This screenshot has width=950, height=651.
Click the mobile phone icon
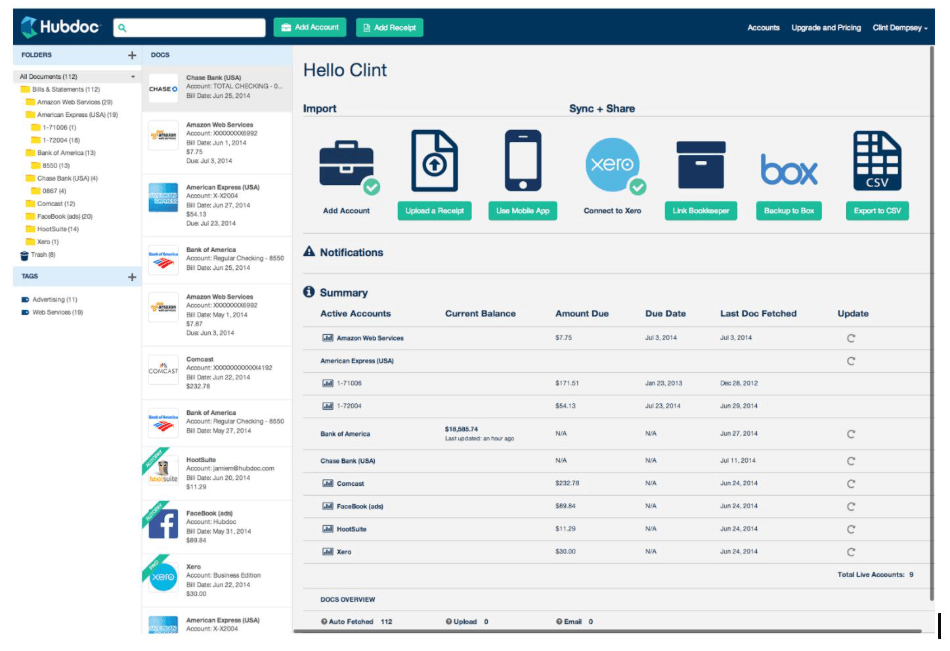point(523,160)
